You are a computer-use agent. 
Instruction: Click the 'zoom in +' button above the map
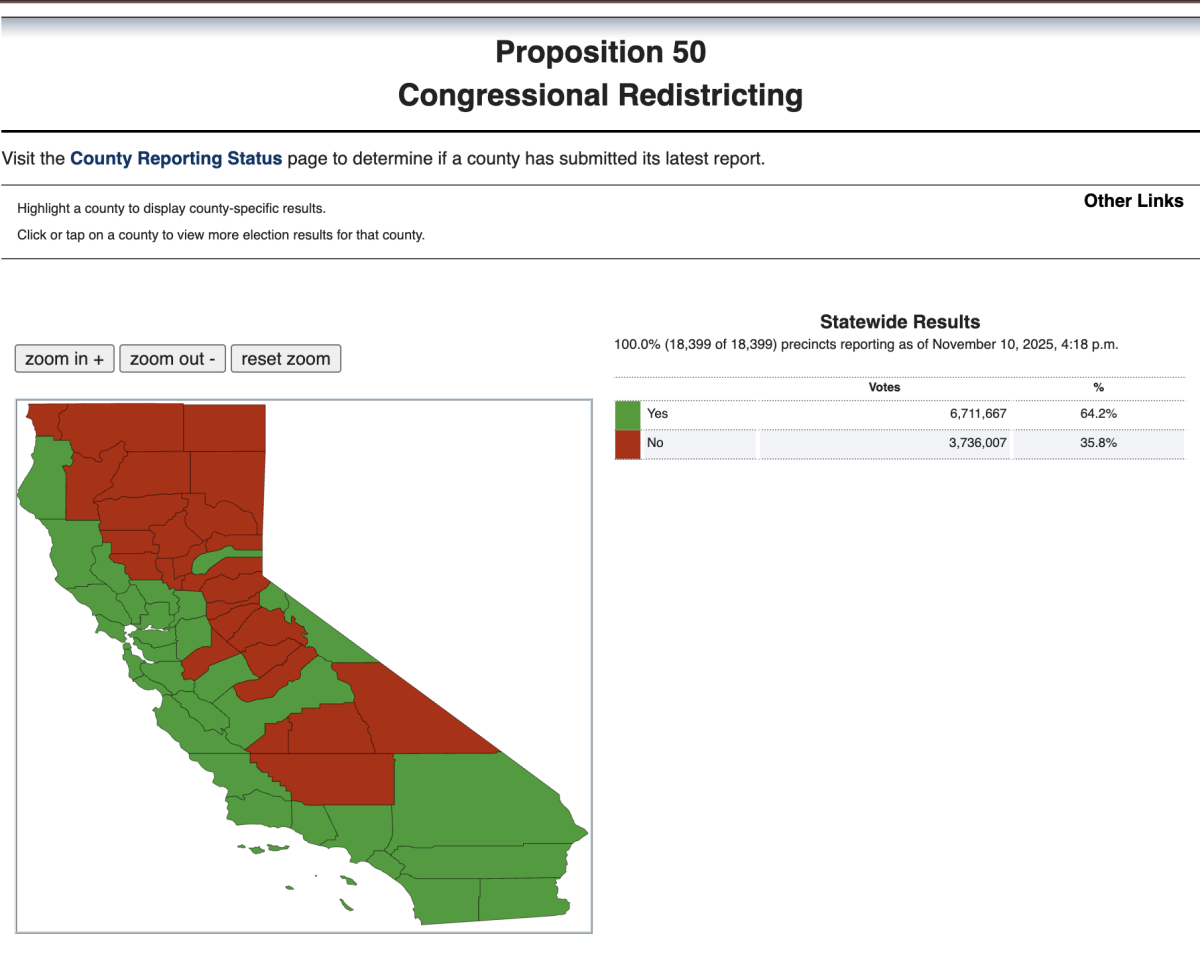pos(64,358)
